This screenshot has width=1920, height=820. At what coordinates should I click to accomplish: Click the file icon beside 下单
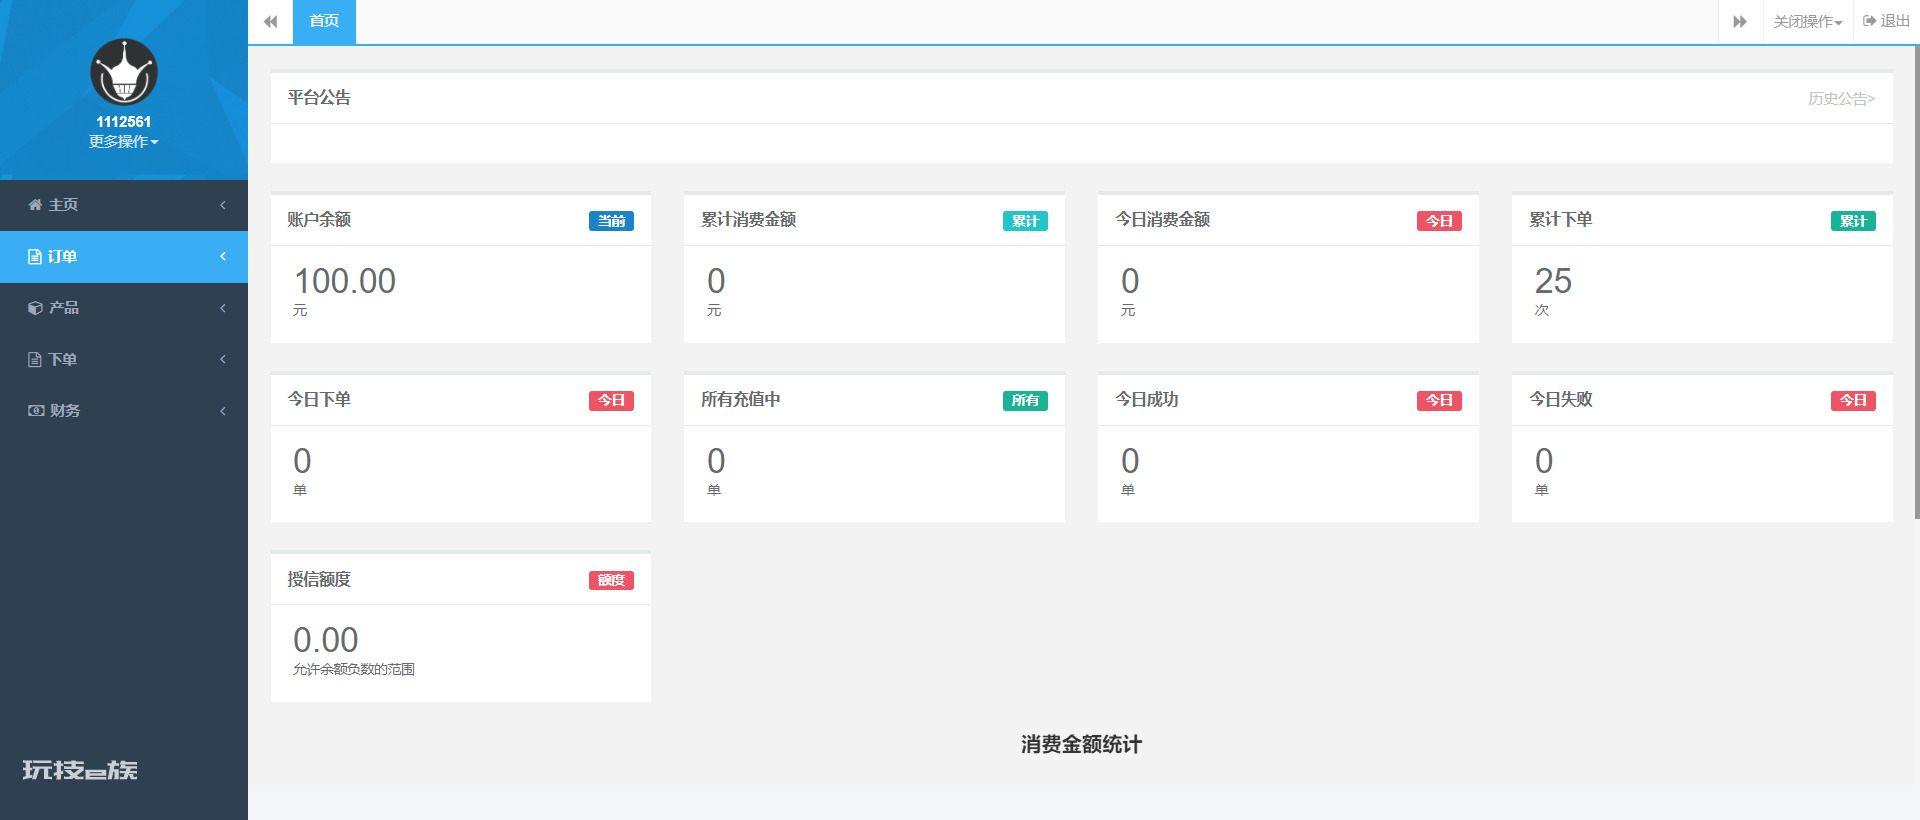click(35, 360)
